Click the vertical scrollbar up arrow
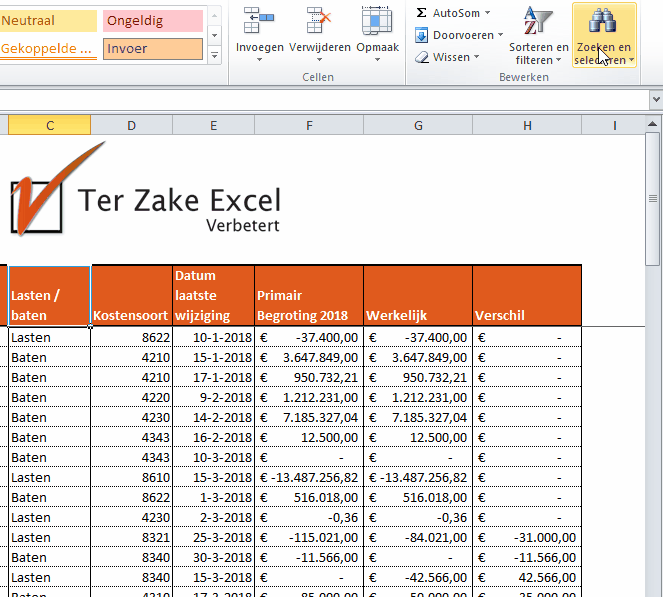 [x=652, y=124]
